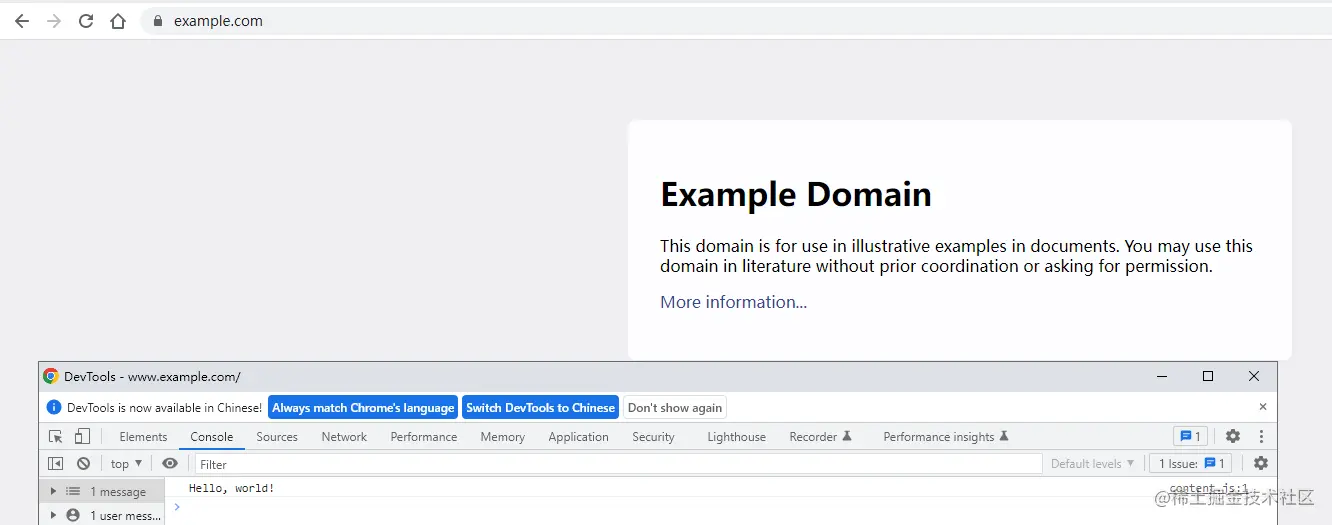Switch to the Application tab
The width and height of the screenshot is (1332, 525).
point(578,437)
